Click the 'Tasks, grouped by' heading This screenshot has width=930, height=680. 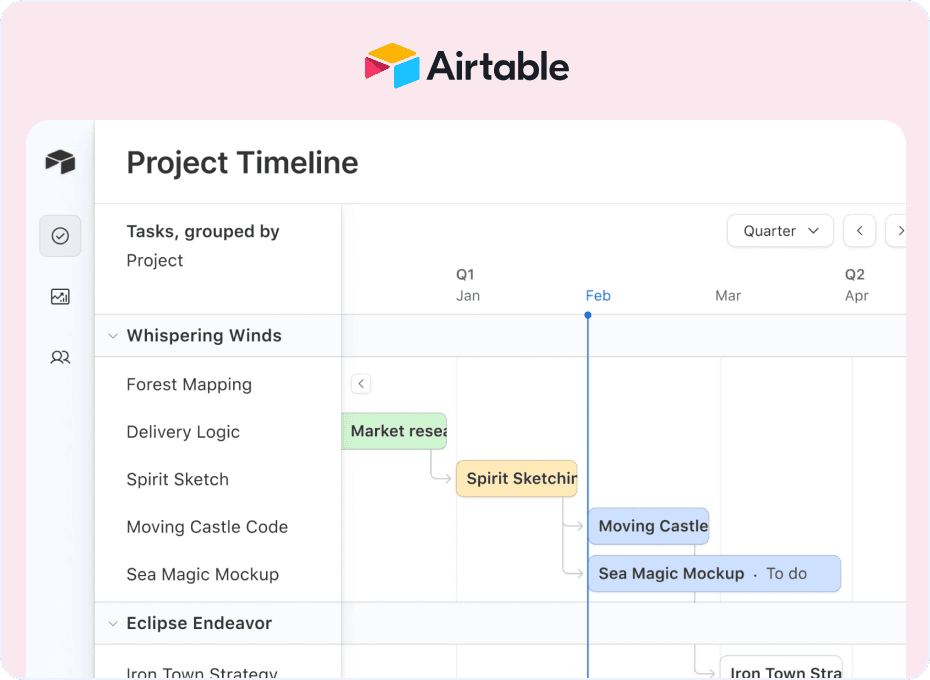click(x=202, y=231)
